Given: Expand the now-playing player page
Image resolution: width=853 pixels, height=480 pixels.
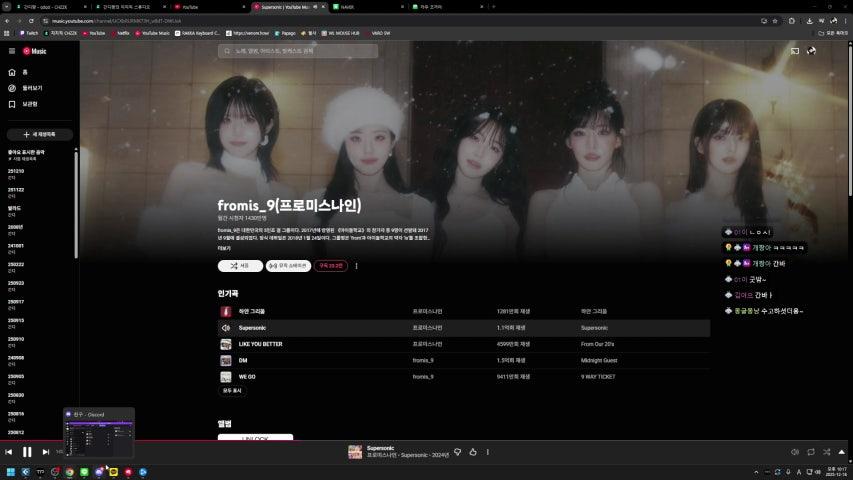Looking at the screenshot, I should [842, 452].
